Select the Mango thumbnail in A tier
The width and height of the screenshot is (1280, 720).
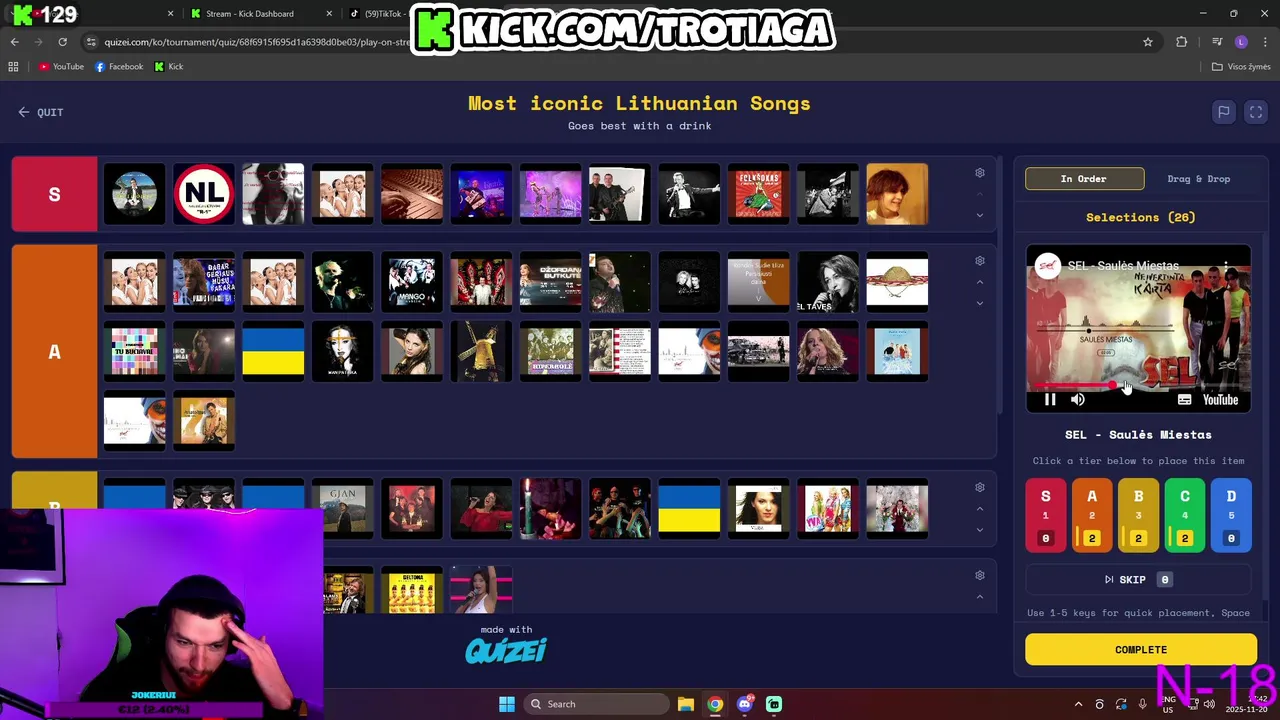click(411, 282)
